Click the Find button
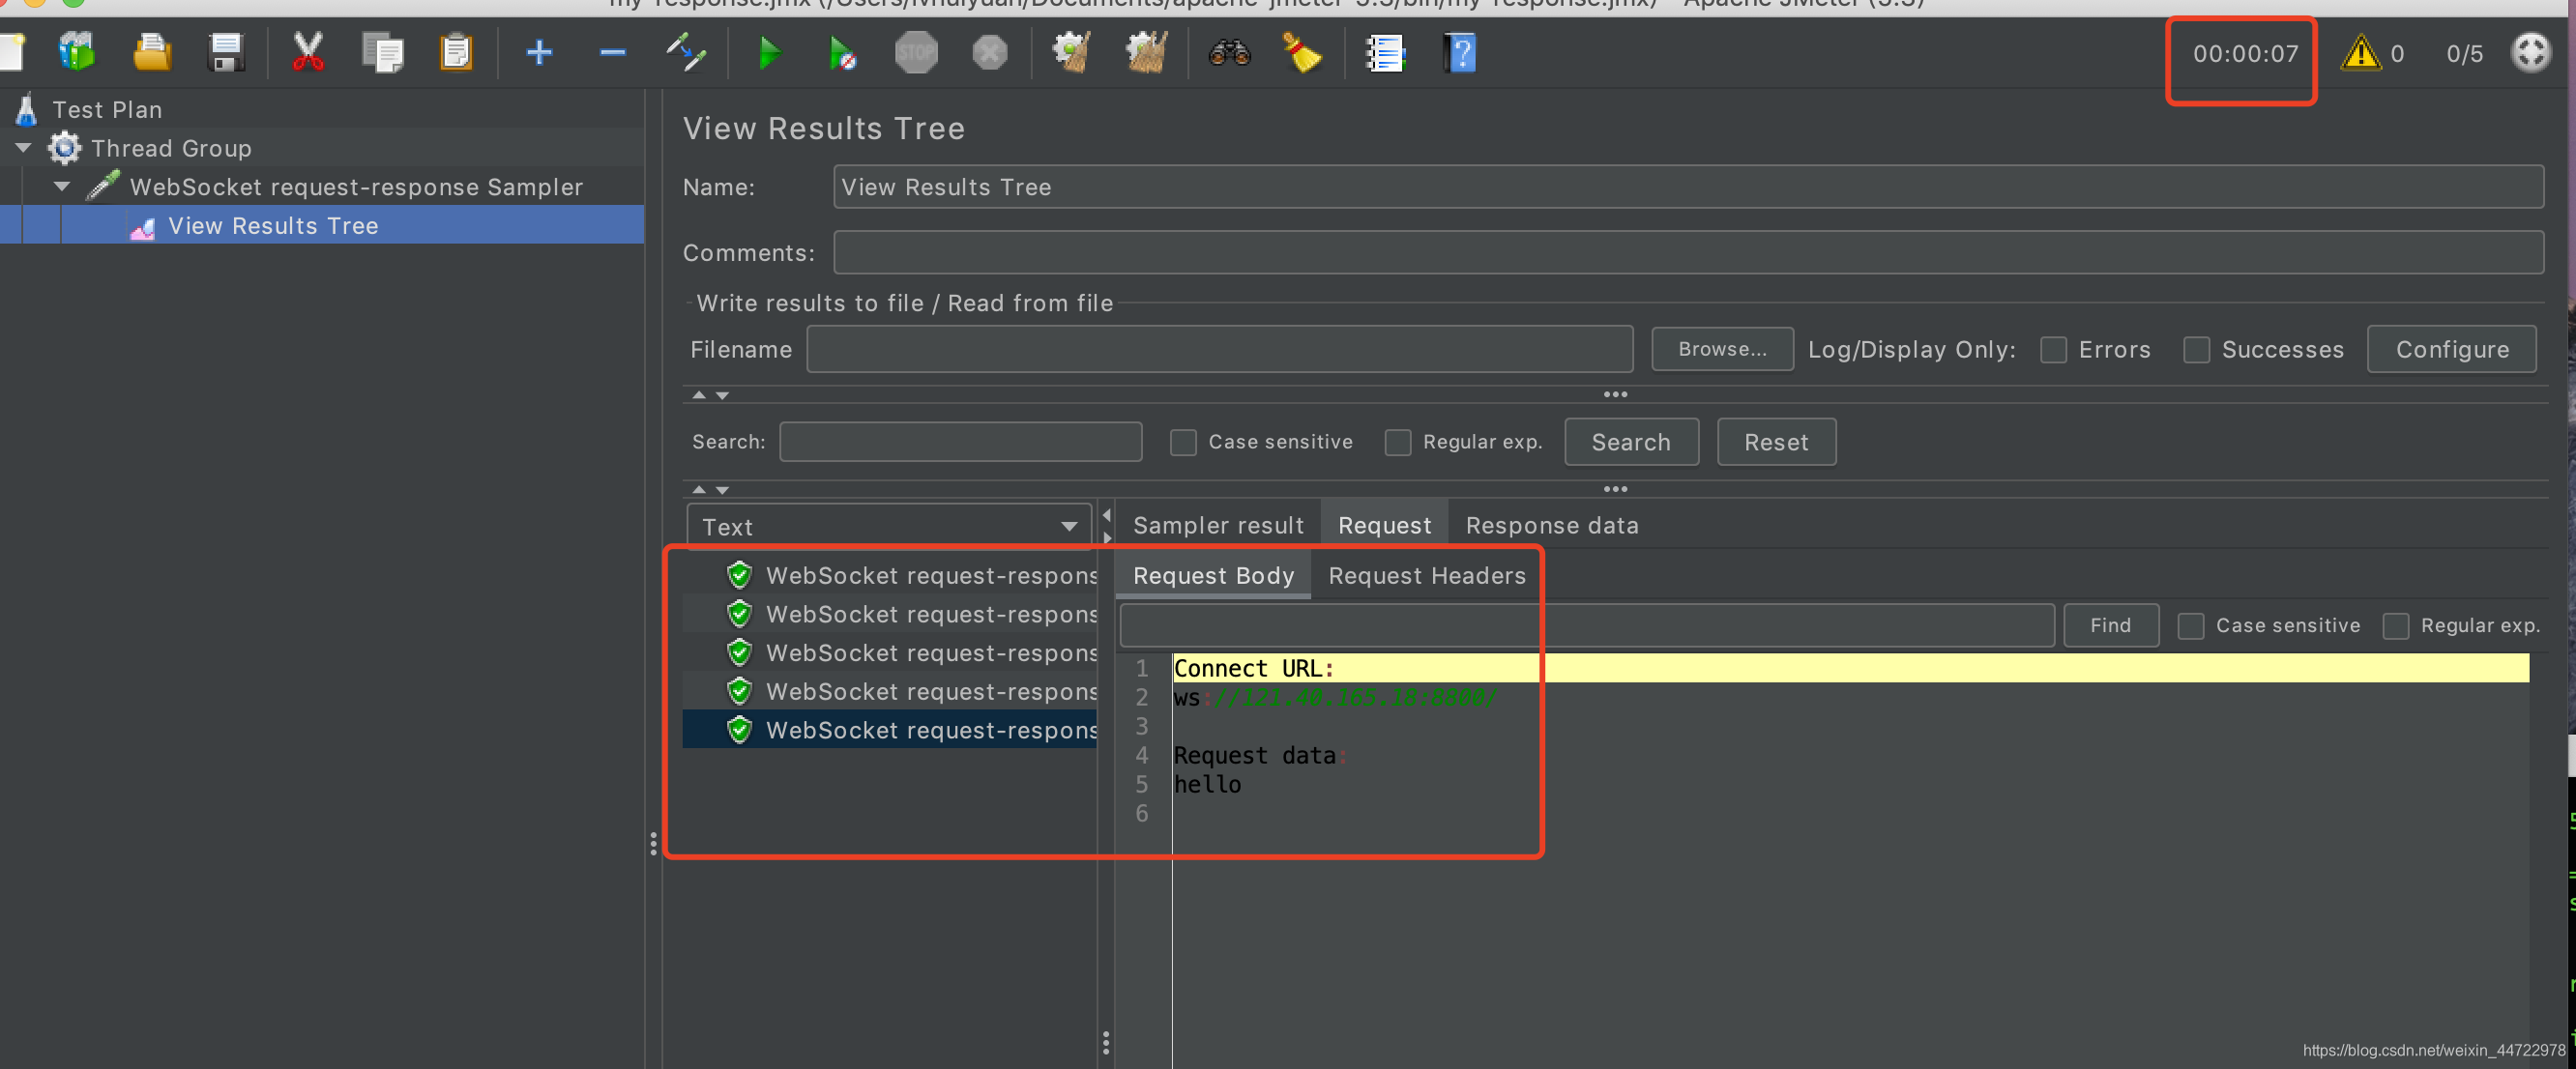The image size is (2576, 1069). (2110, 626)
